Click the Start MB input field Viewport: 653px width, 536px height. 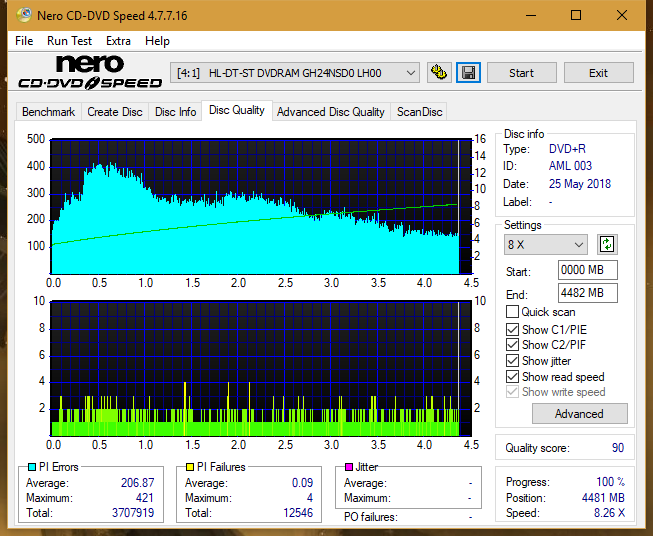588,270
